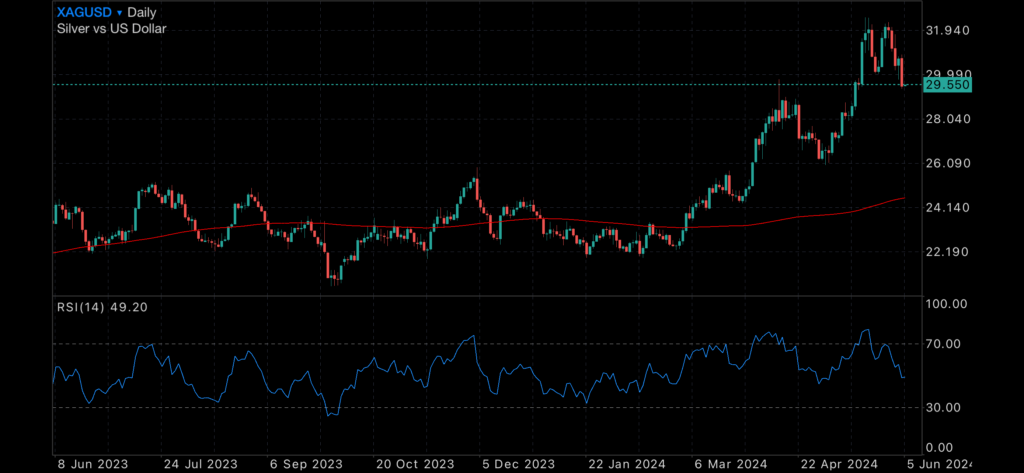The width and height of the screenshot is (1024, 473).
Task: Click the RSI(14) 49.20 indicator label
Action: coord(102,306)
